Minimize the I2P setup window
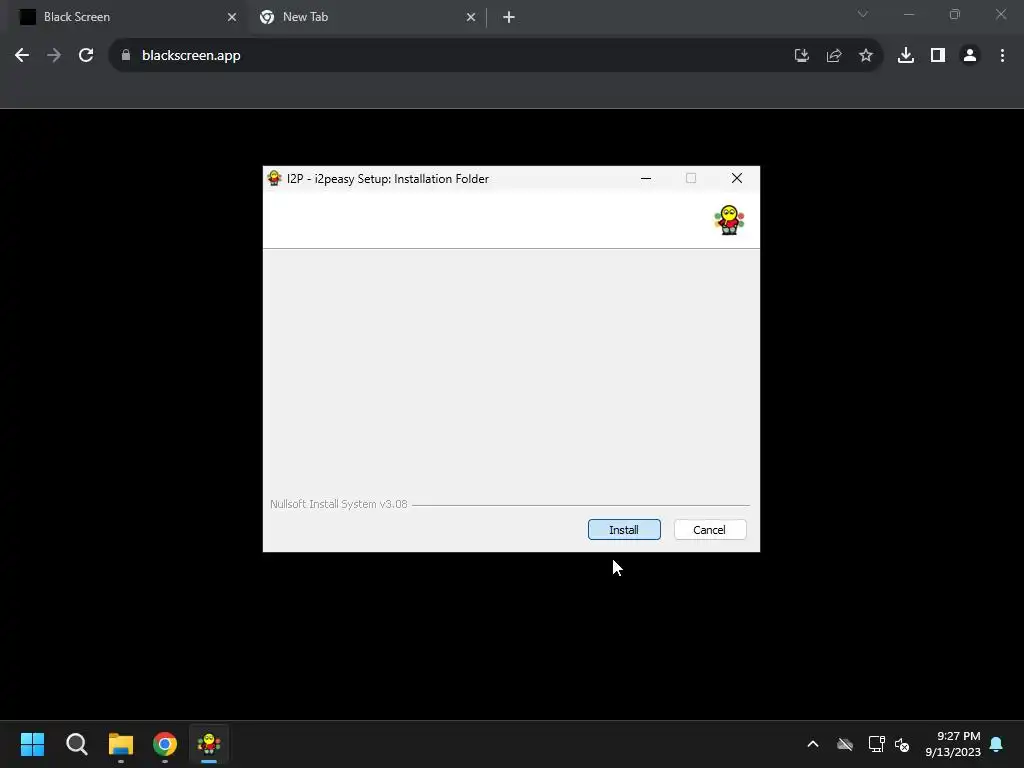 click(646, 178)
